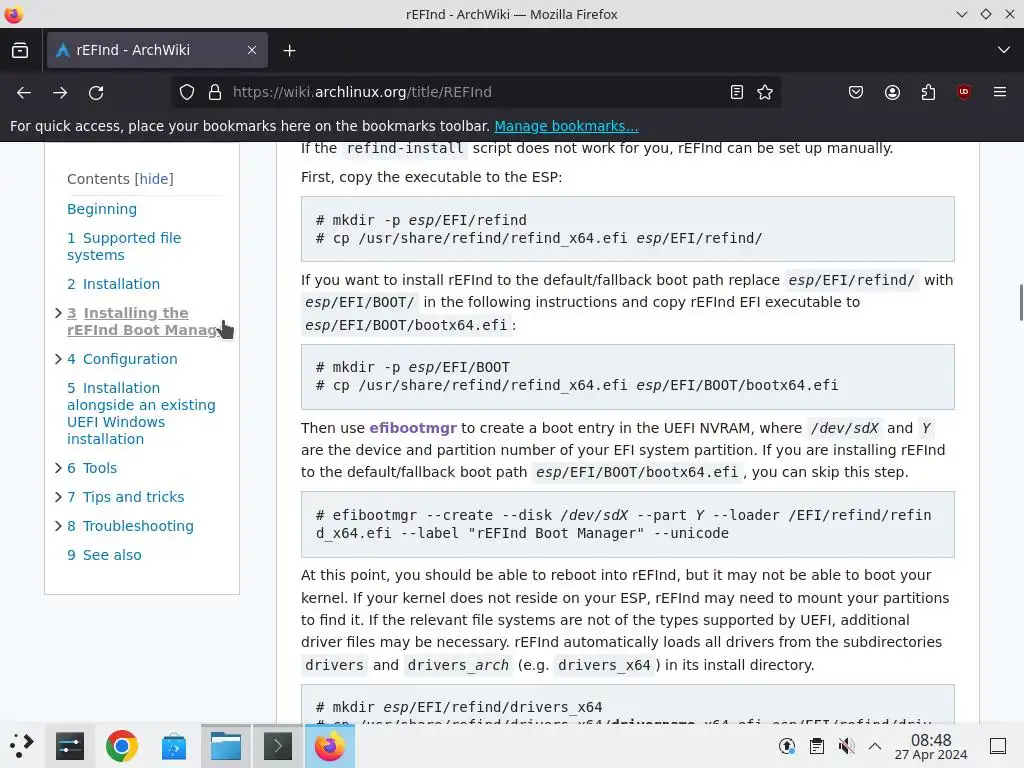Open the terminal from the taskbar
The width and height of the screenshot is (1024, 768).
[x=278, y=745]
